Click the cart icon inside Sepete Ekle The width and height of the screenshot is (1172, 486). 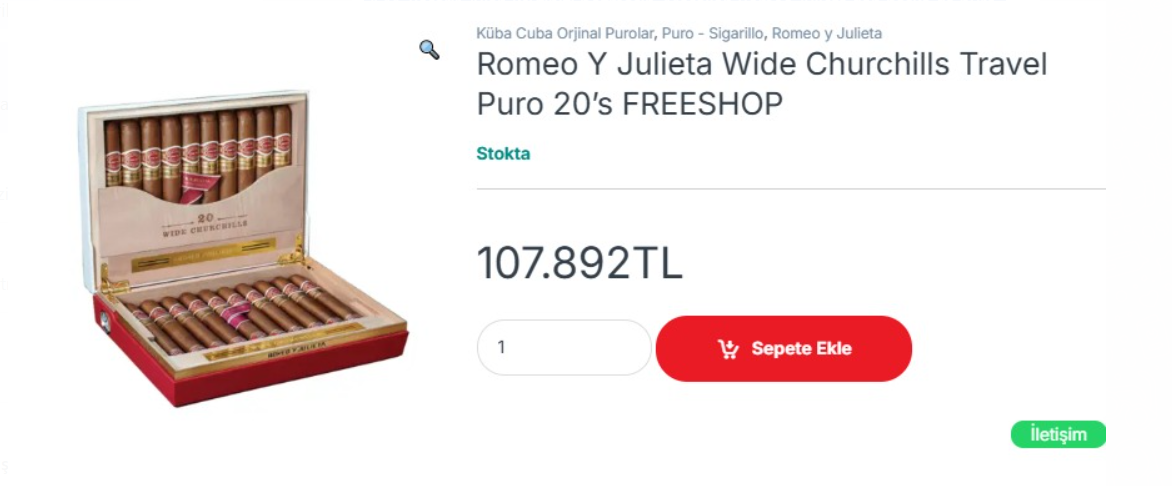[728, 349]
